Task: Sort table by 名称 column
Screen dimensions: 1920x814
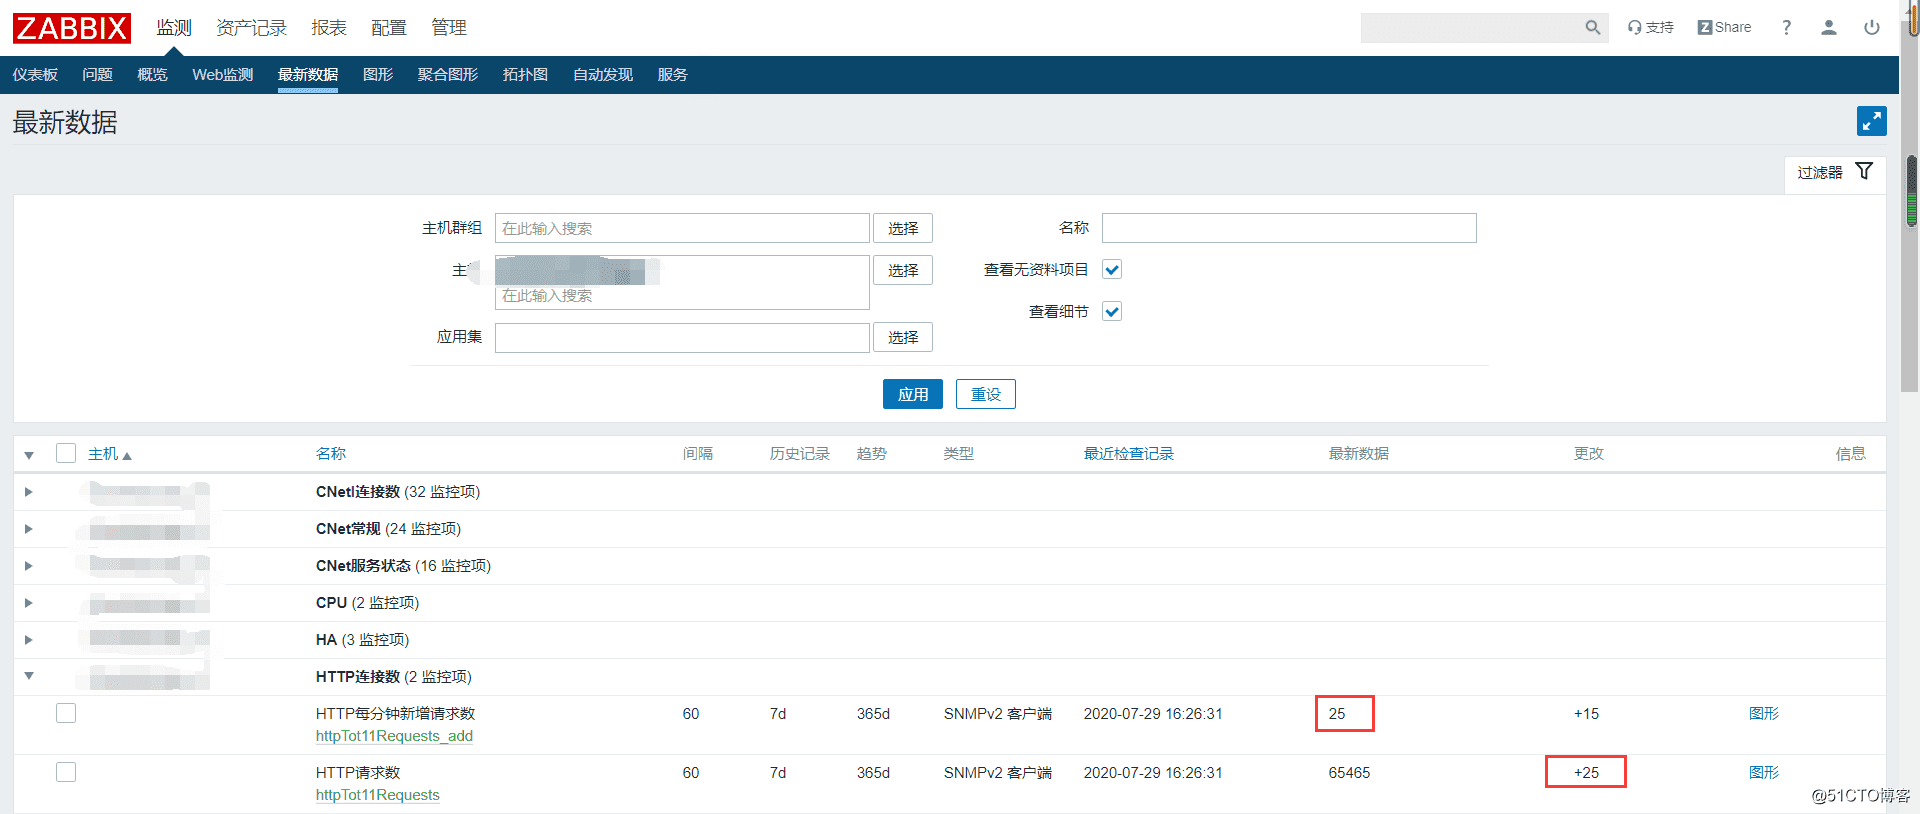Action: 331,454
